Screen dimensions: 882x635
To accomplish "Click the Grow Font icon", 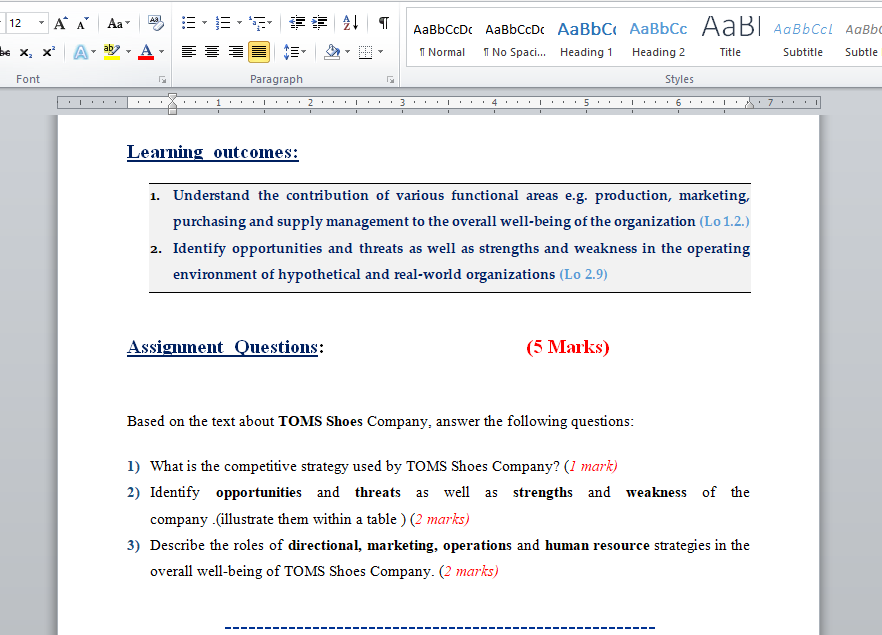I will coord(60,24).
